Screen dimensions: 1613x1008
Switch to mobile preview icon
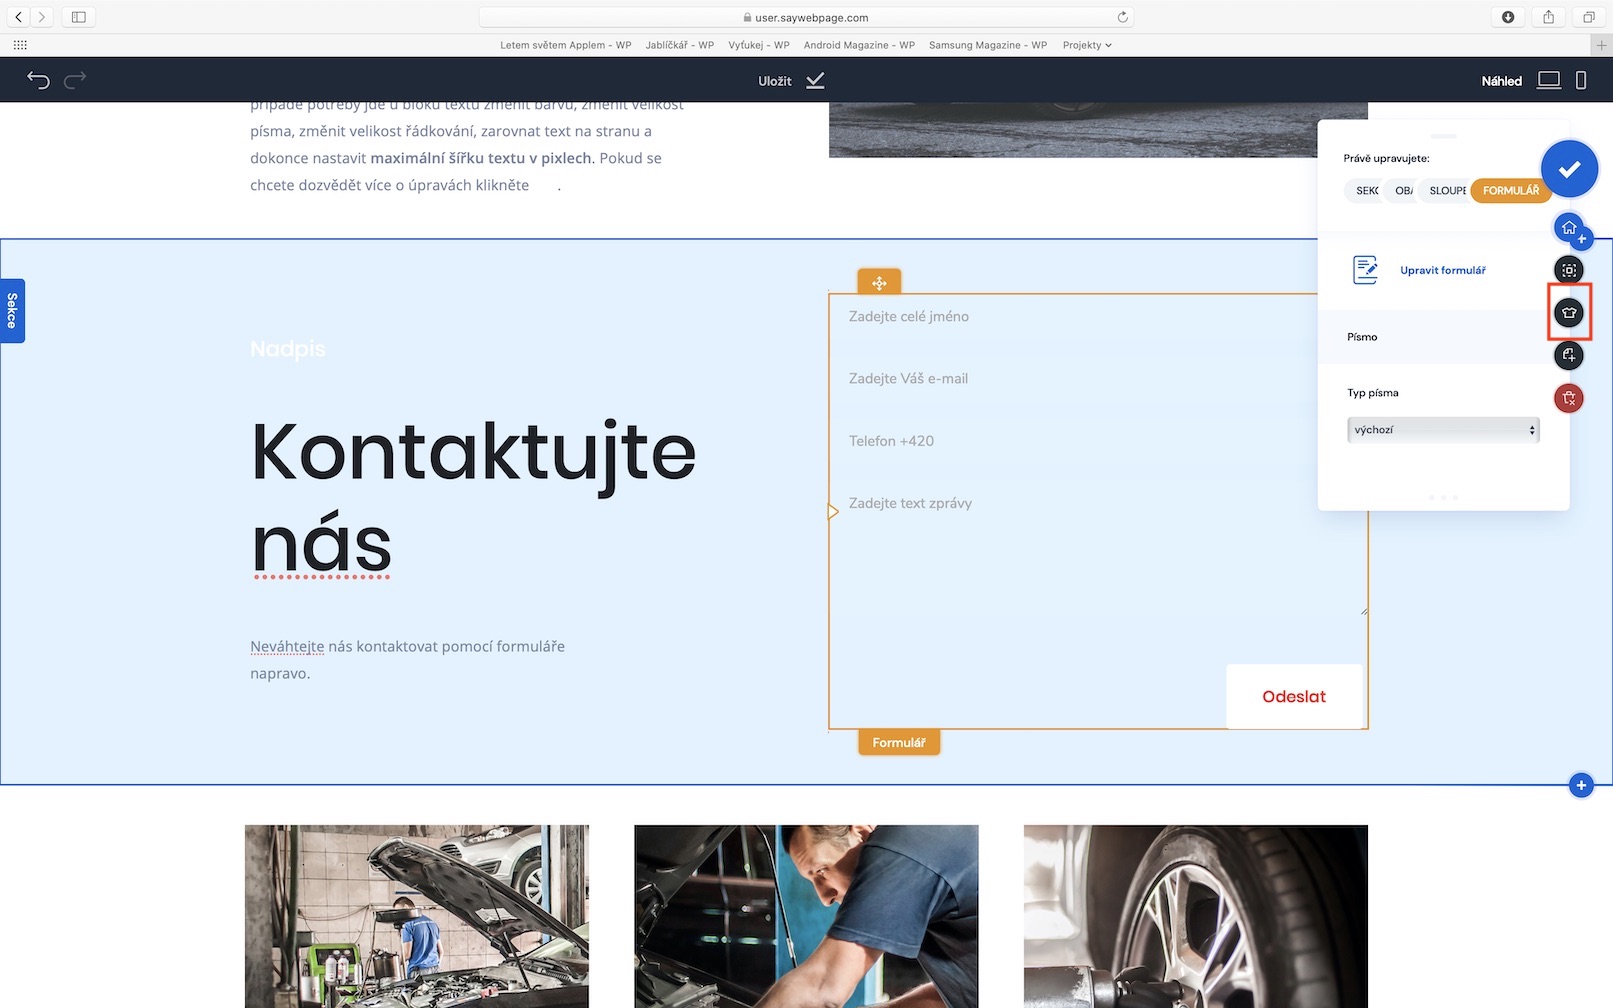coord(1581,80)
